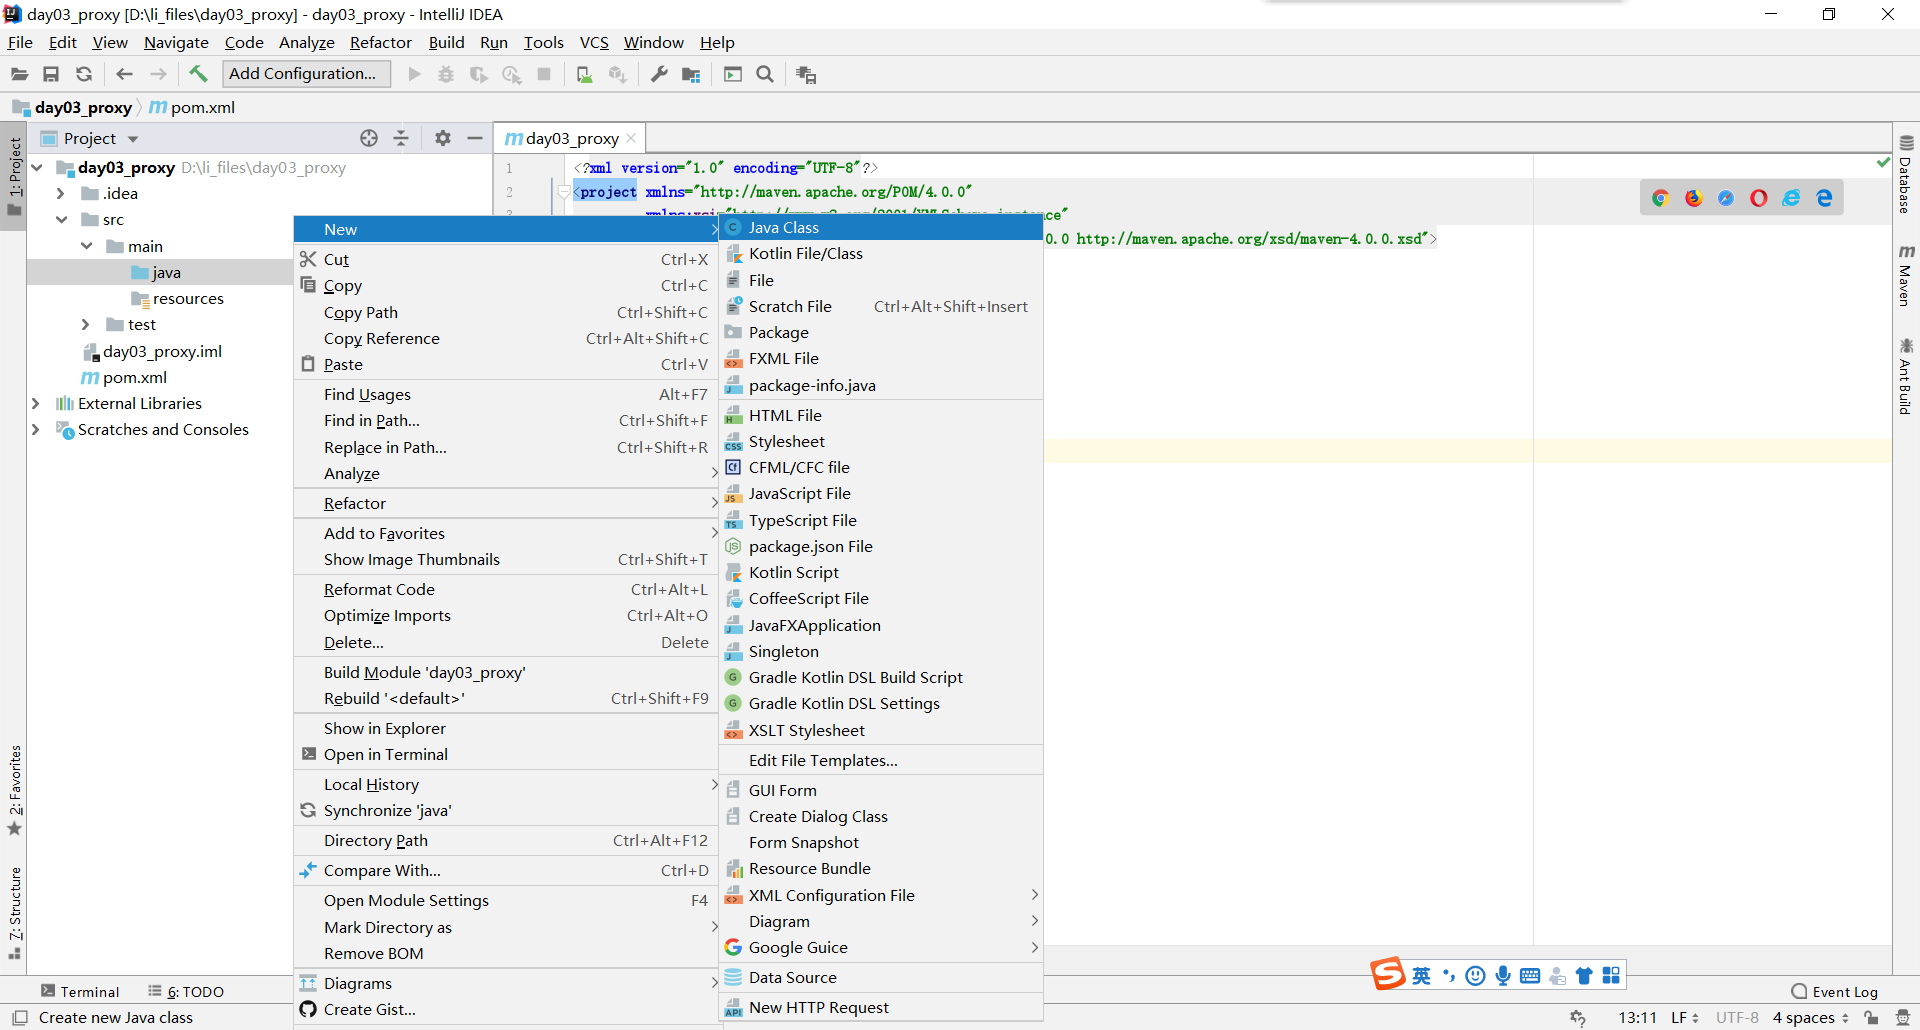Screen dimensions: 1920x1030
Task: Click the Search Everywhere magnifier icon
Action: [765, 74]
